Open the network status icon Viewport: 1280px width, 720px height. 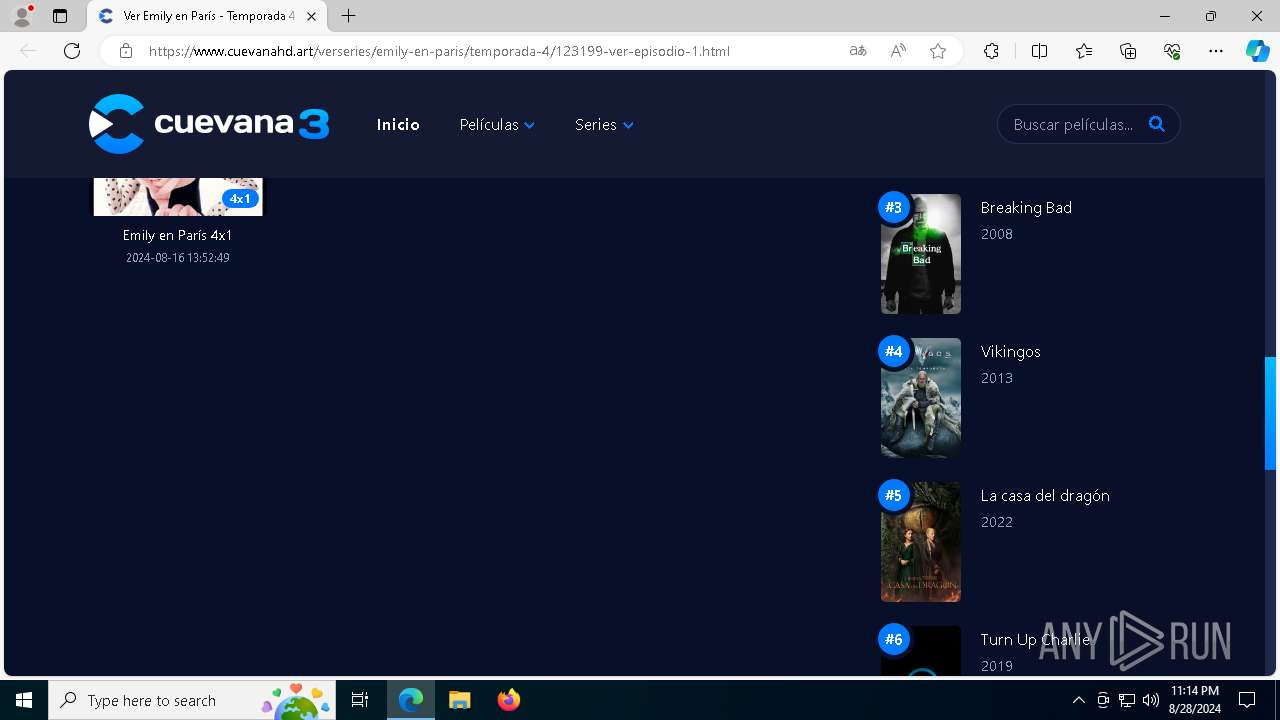tap(1127, 700)
